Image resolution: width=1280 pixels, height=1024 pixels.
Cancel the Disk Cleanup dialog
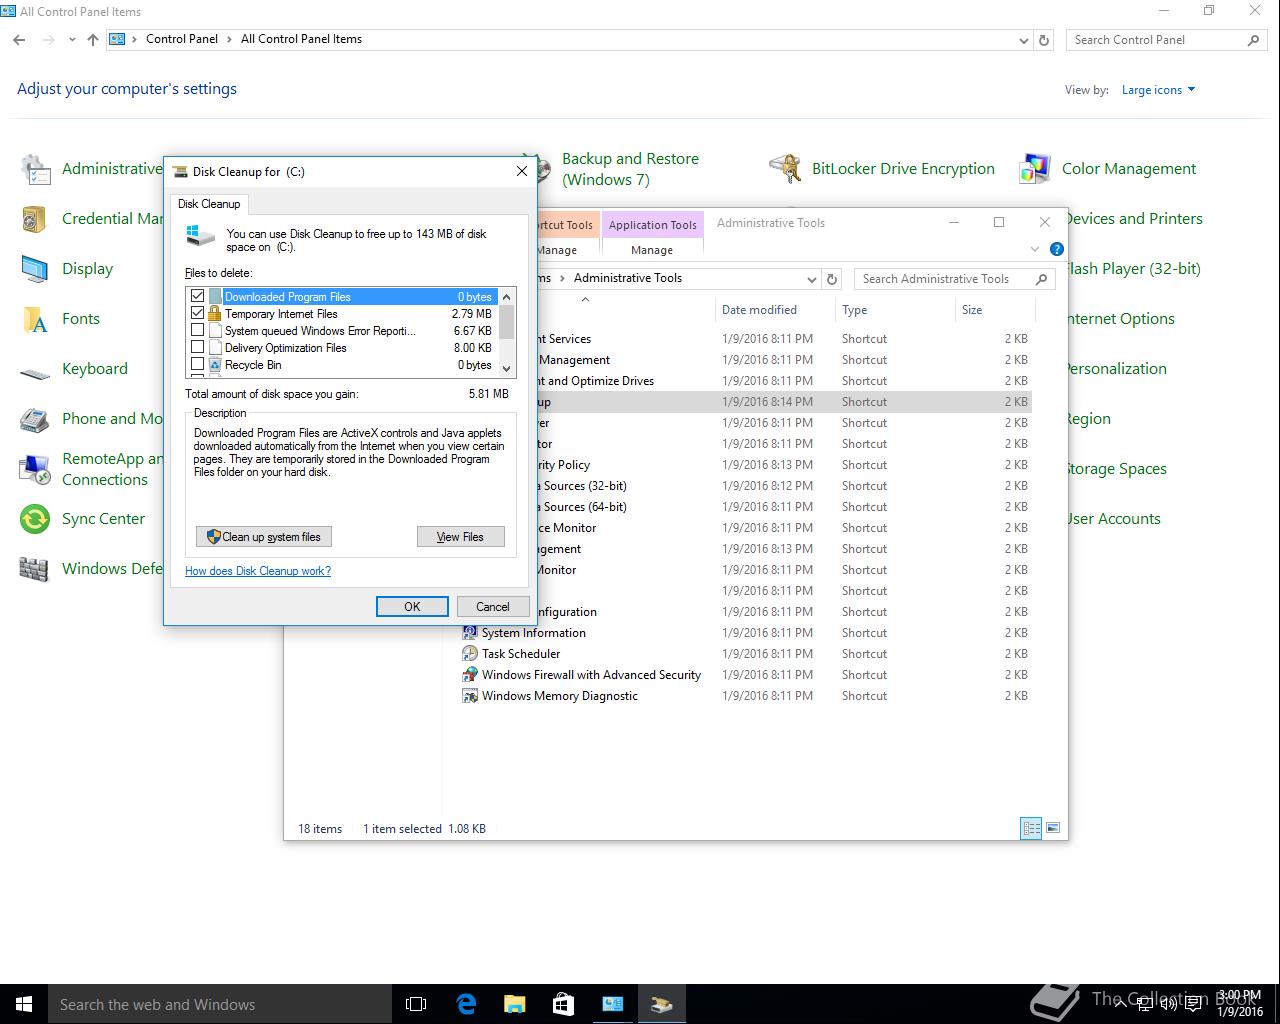point(493,607)
